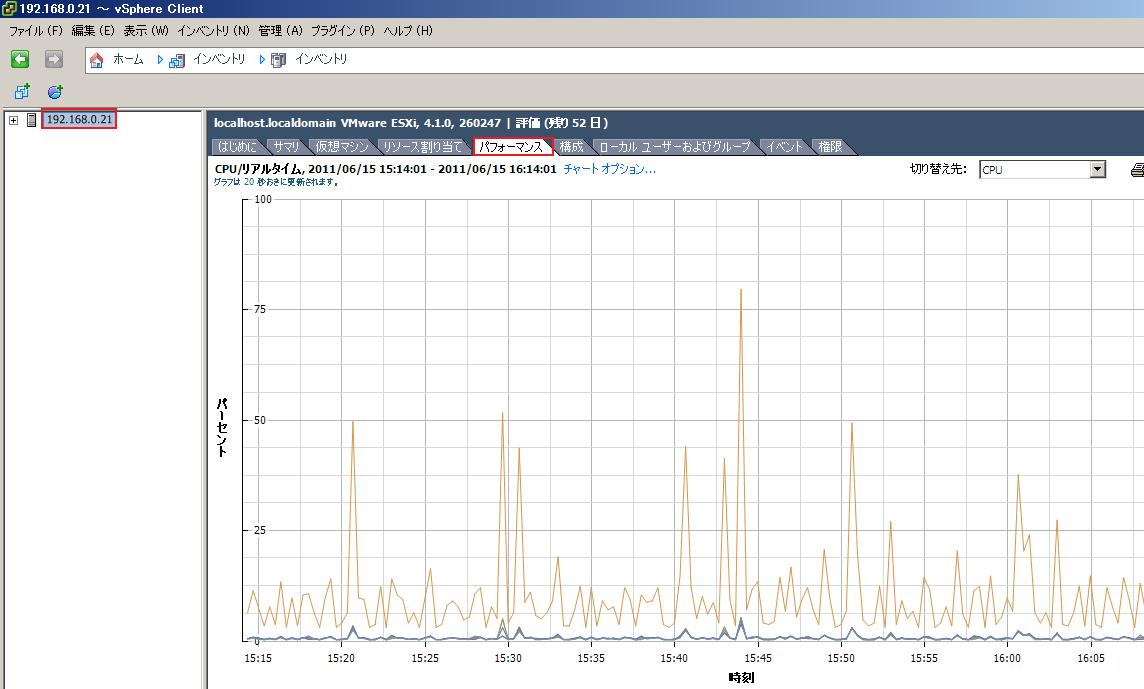The width and height of the screenshot is (1144, 689).
Task: Switch to ローカル ユーザーおよびグループ tab
Action: 674,147
